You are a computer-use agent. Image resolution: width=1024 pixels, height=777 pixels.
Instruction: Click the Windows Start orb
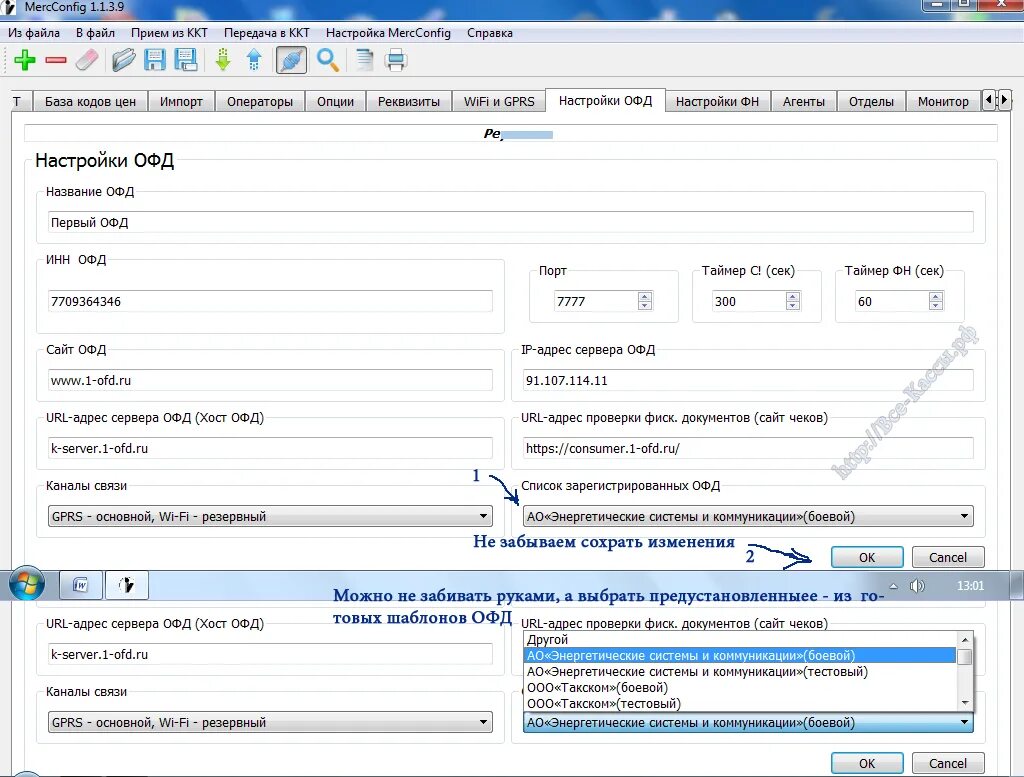[27, 584]
